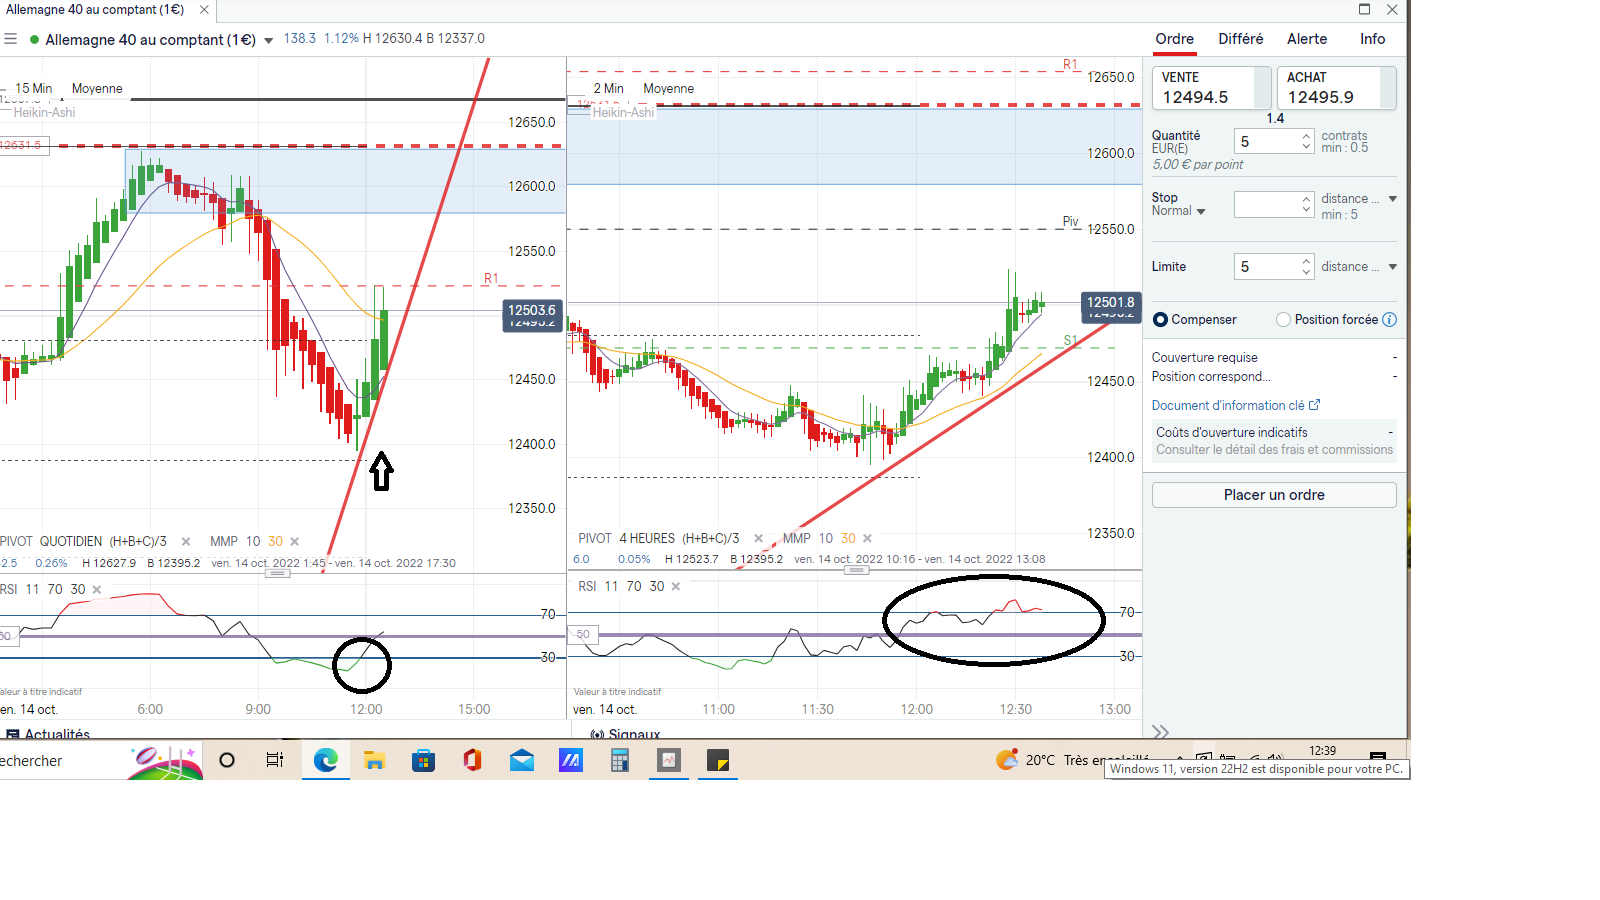Remove the MMP indicator from right chart

[x=867, y=539]
